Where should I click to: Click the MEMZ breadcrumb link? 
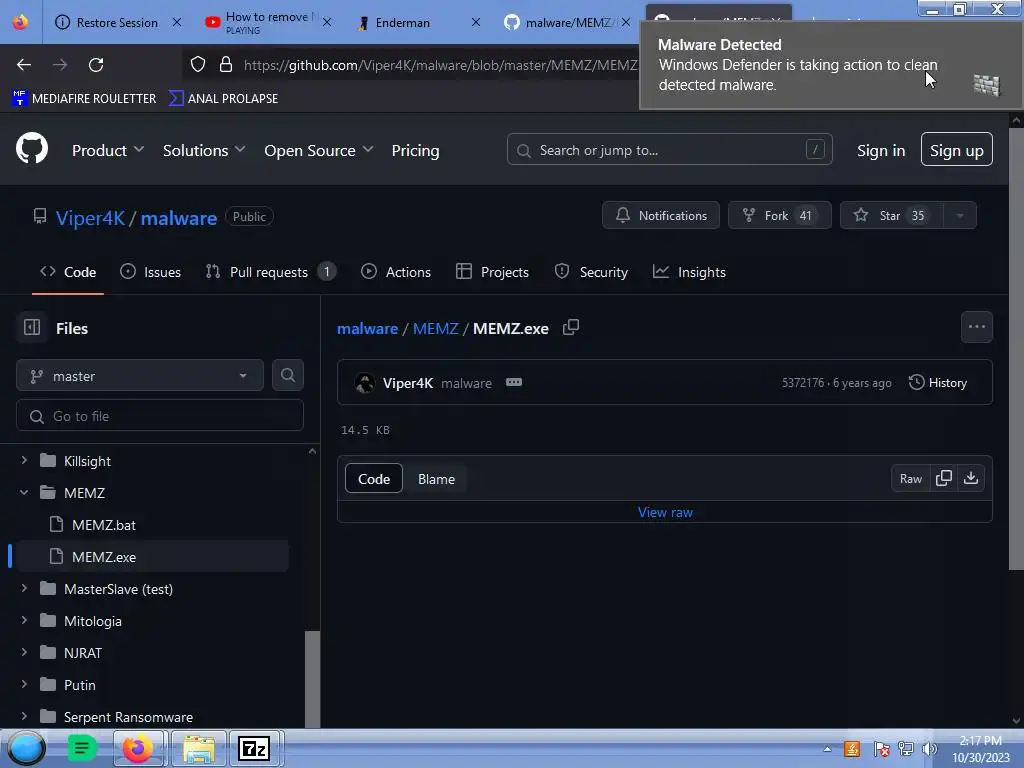tap(436, 328)
